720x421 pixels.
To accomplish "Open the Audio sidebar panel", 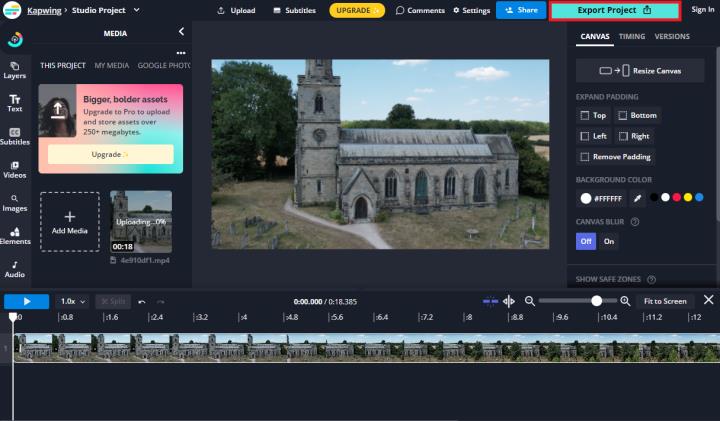I will coord(15,269).
